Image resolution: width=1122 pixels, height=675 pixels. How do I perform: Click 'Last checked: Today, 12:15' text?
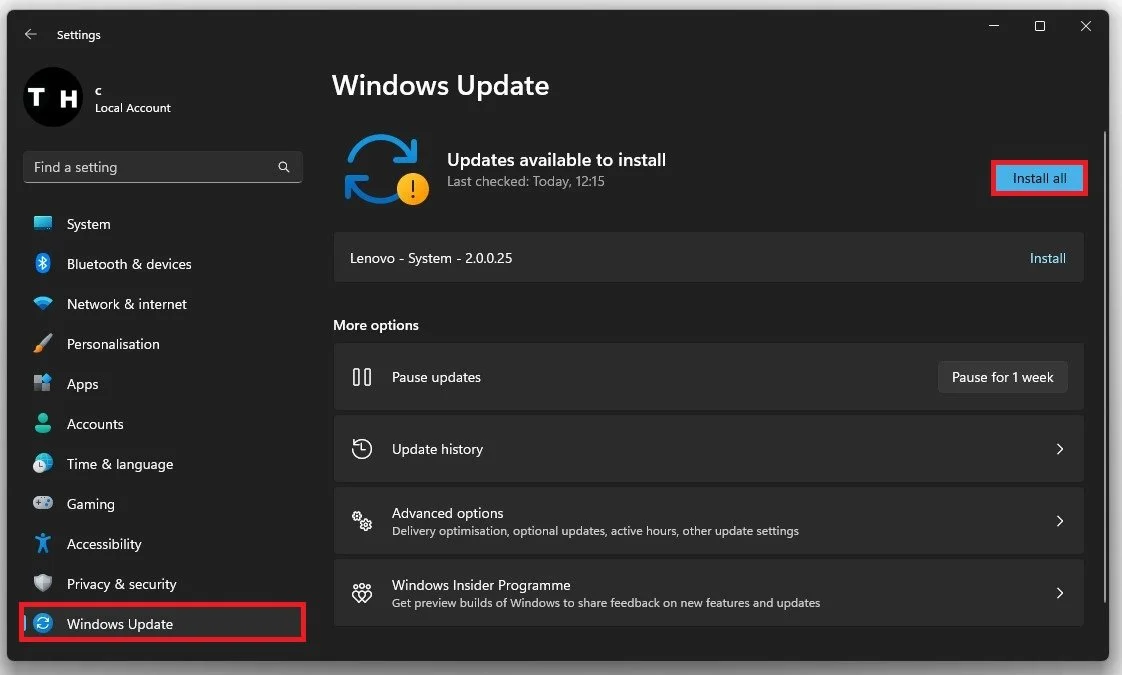click(x=526, y=182)
